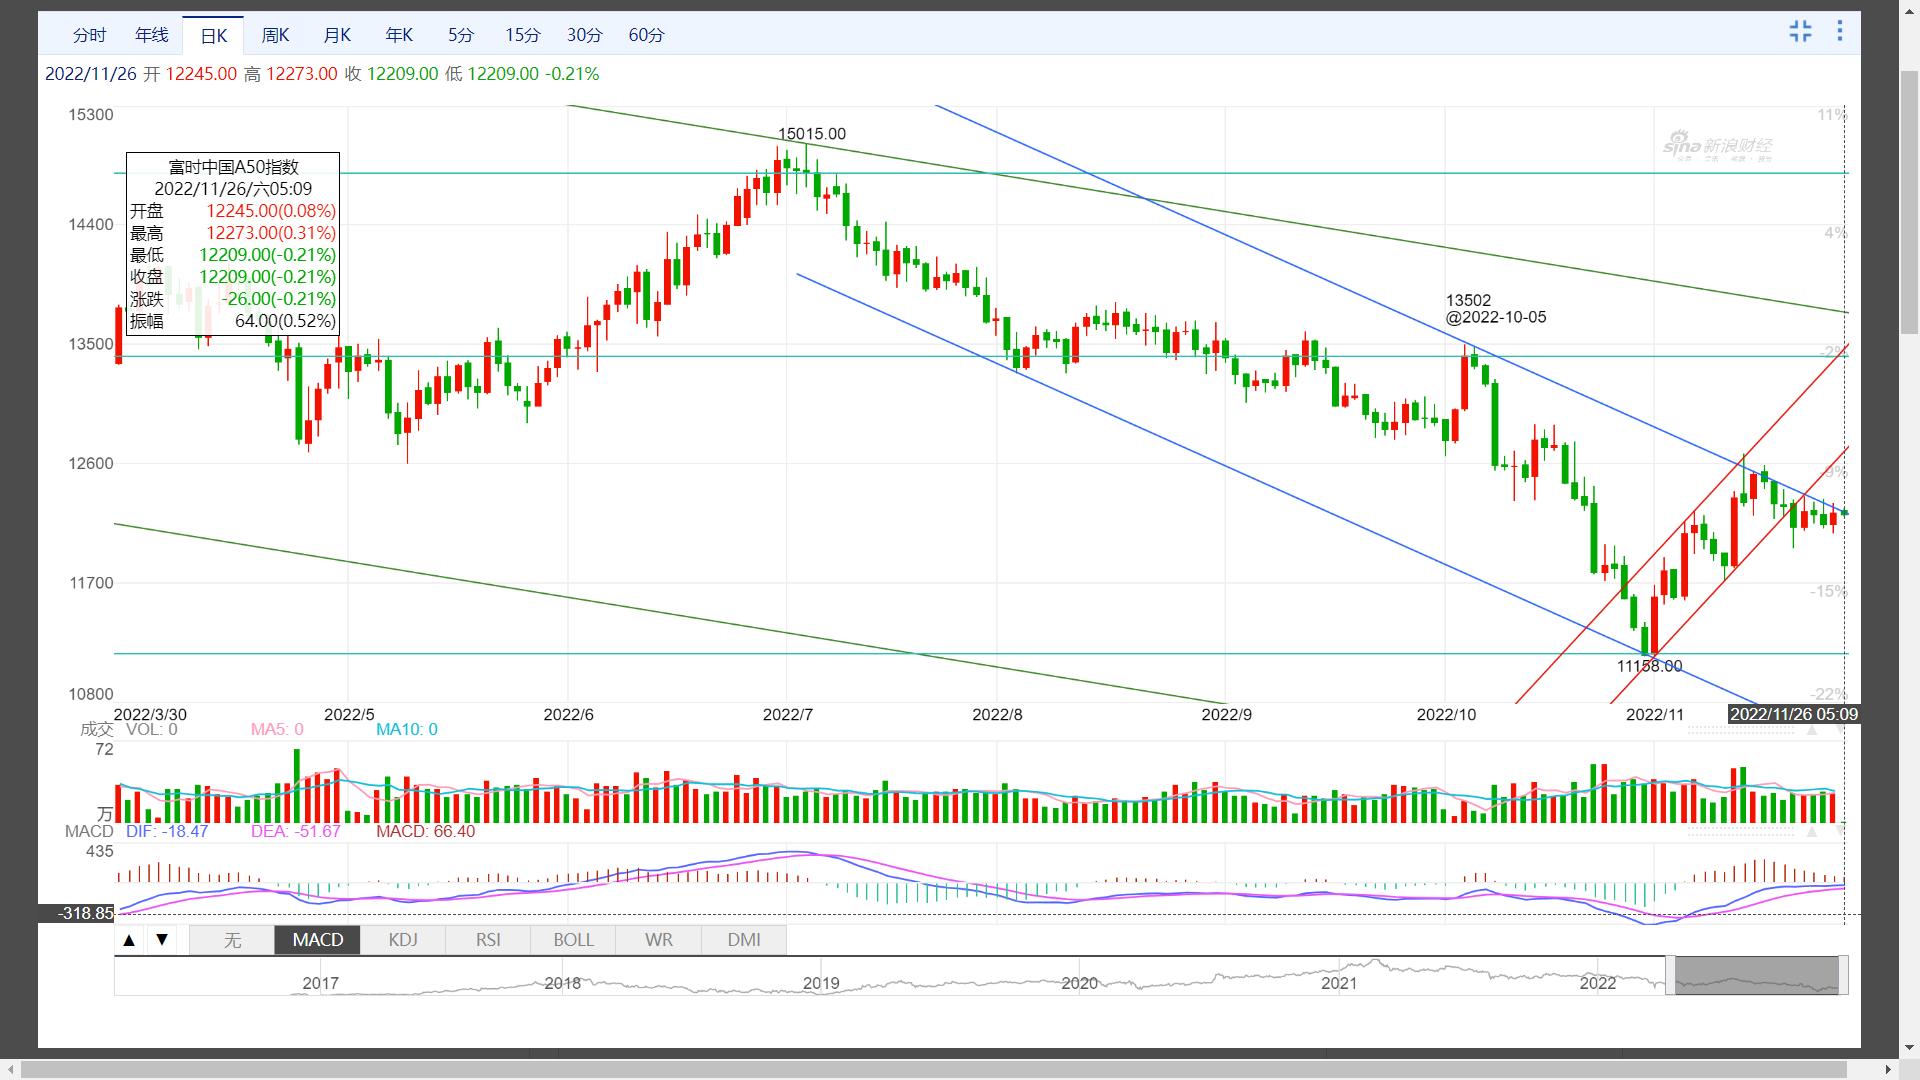
Task: Click the up triangle indicator panel button
Action: tap(129, 940)
